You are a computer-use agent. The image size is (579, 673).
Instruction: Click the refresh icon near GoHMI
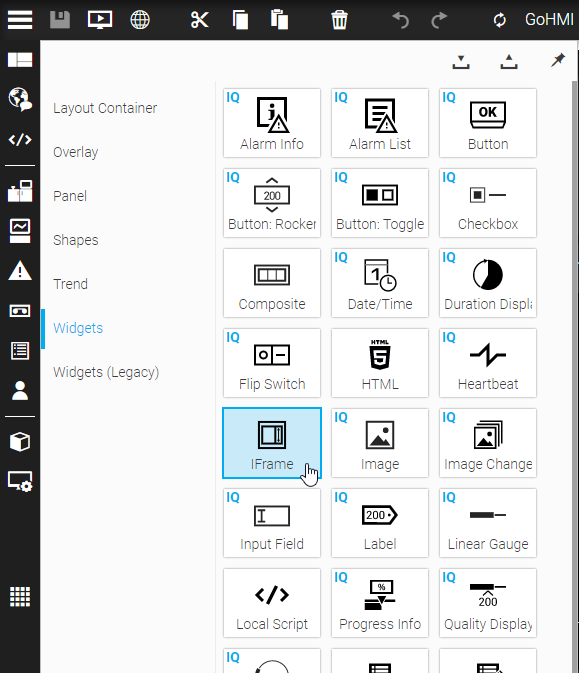point(500,20)
